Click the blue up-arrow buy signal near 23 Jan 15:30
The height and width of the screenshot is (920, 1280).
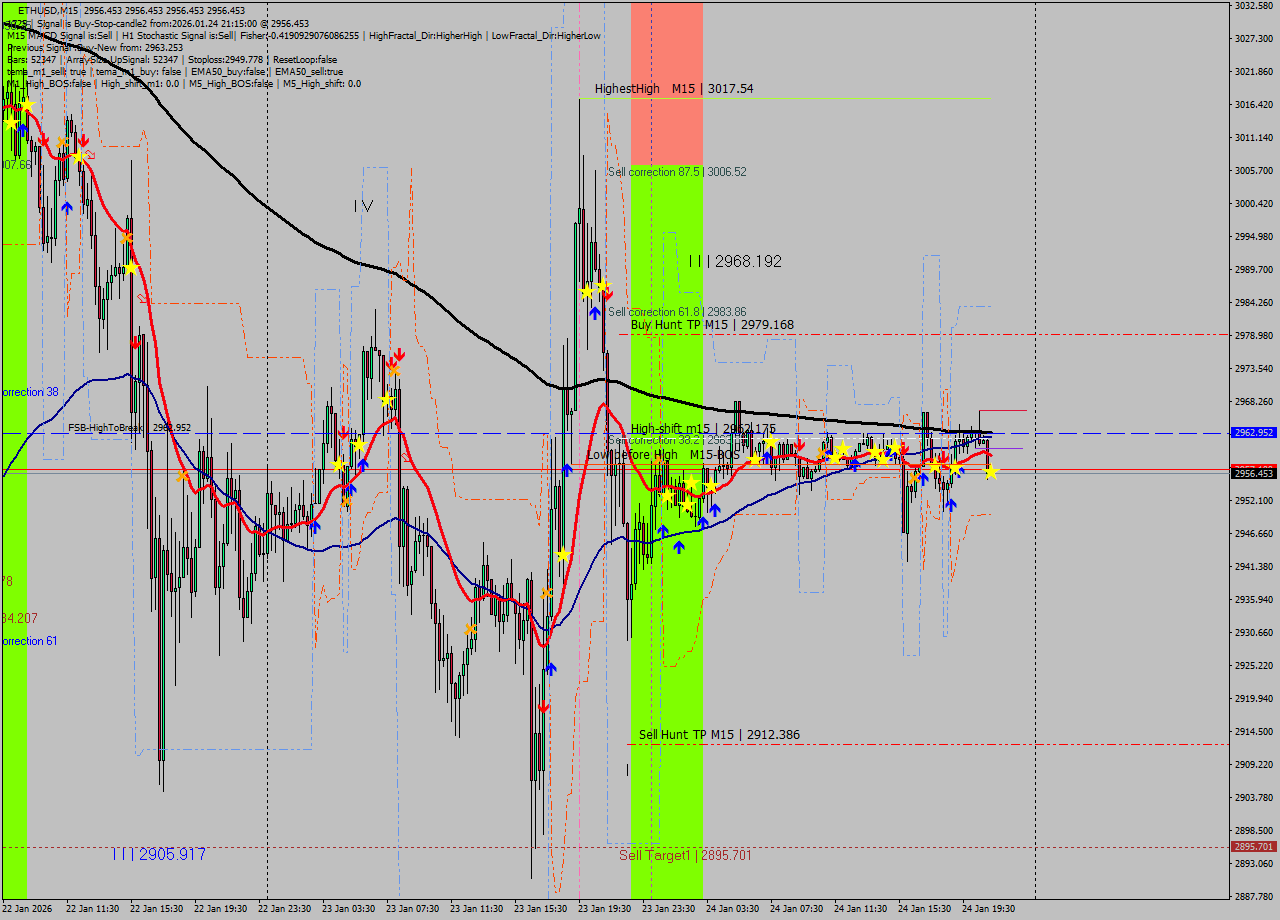click(551, 670)
